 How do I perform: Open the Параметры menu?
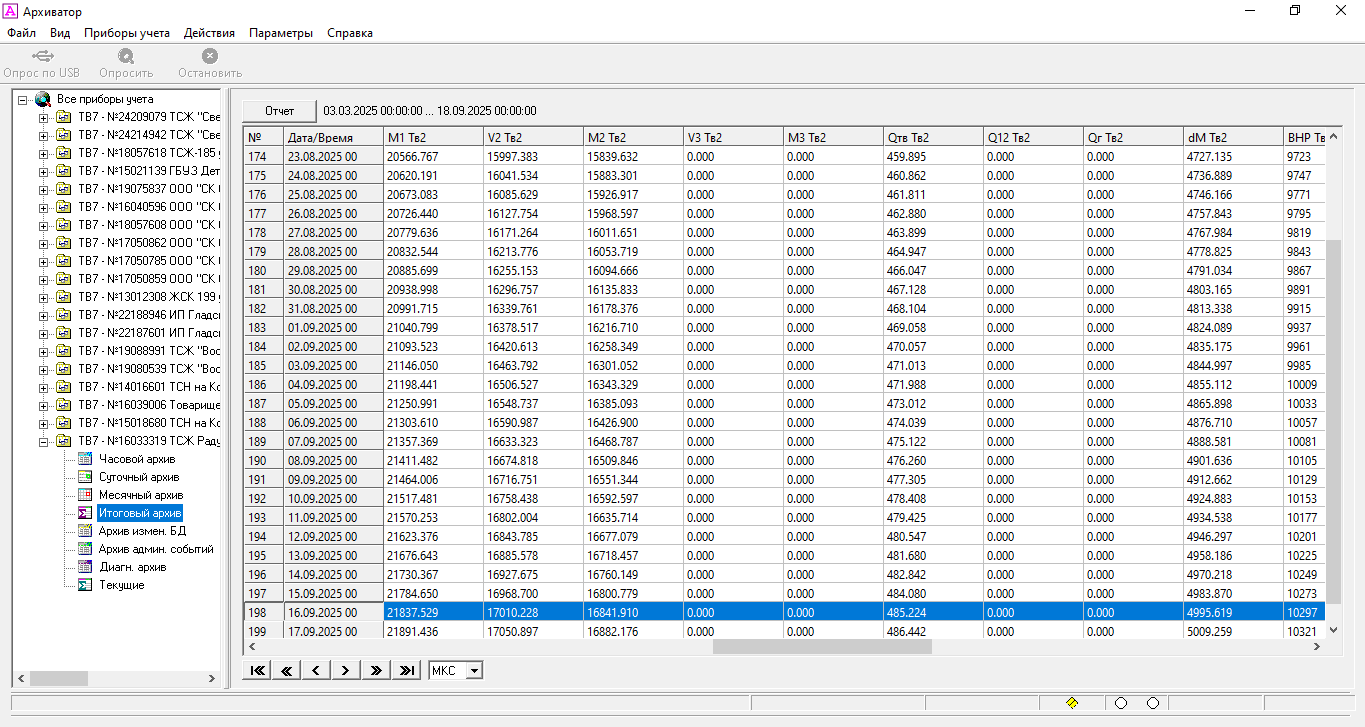tap(280, 33)
